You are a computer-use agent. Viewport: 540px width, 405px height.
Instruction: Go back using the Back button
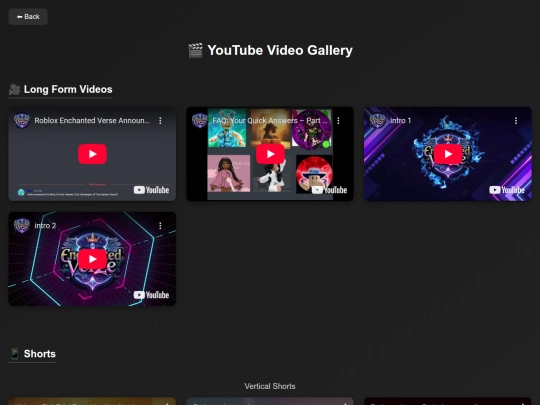click(x=28, y=17)
